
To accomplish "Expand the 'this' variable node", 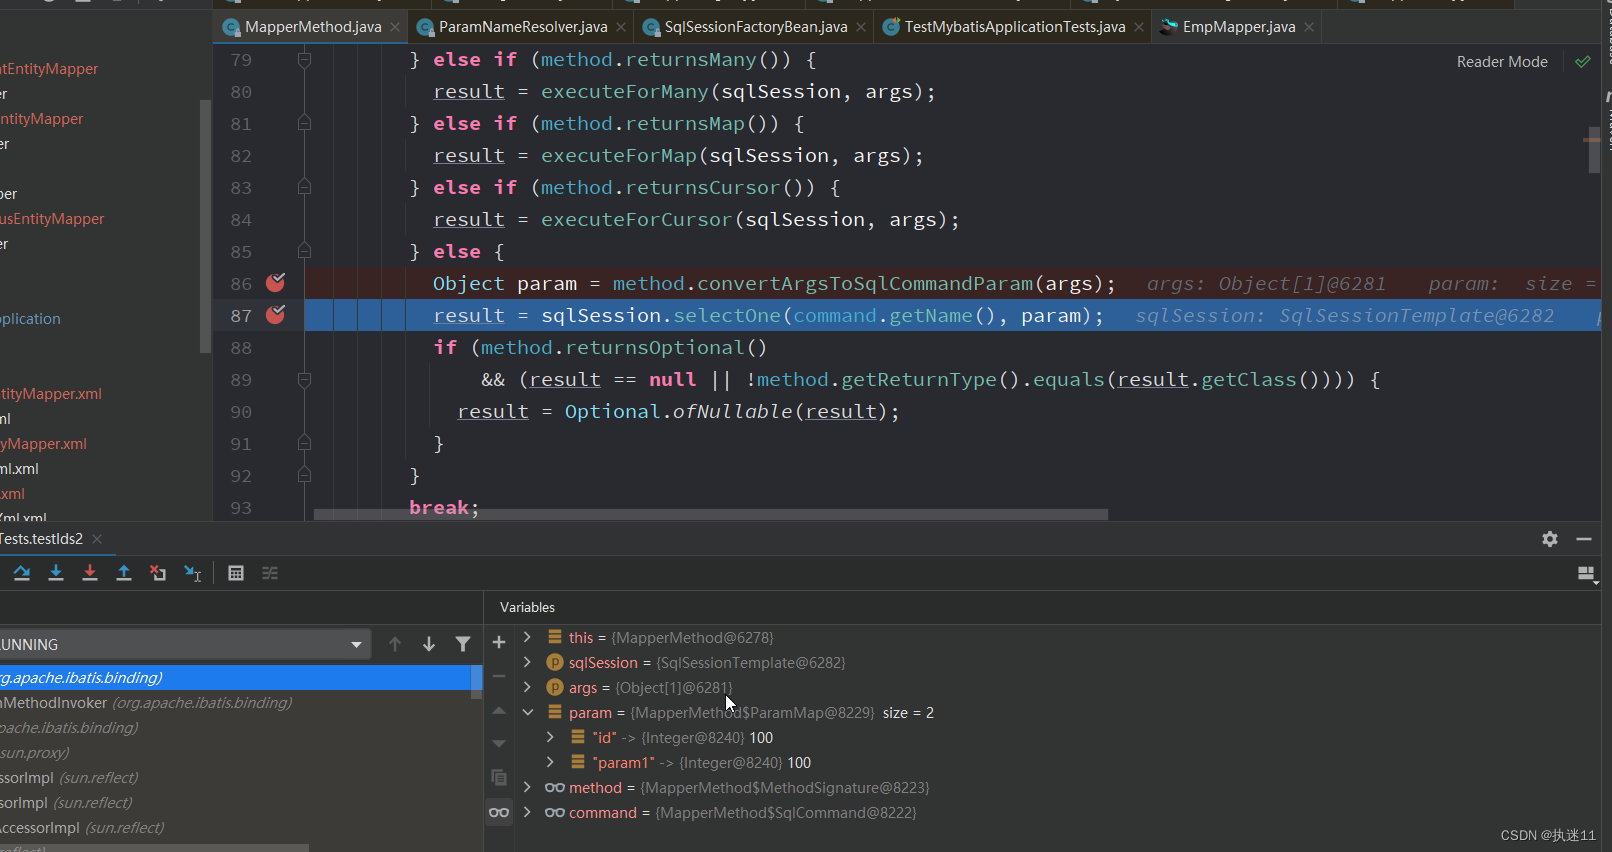I will pos(527,637).
